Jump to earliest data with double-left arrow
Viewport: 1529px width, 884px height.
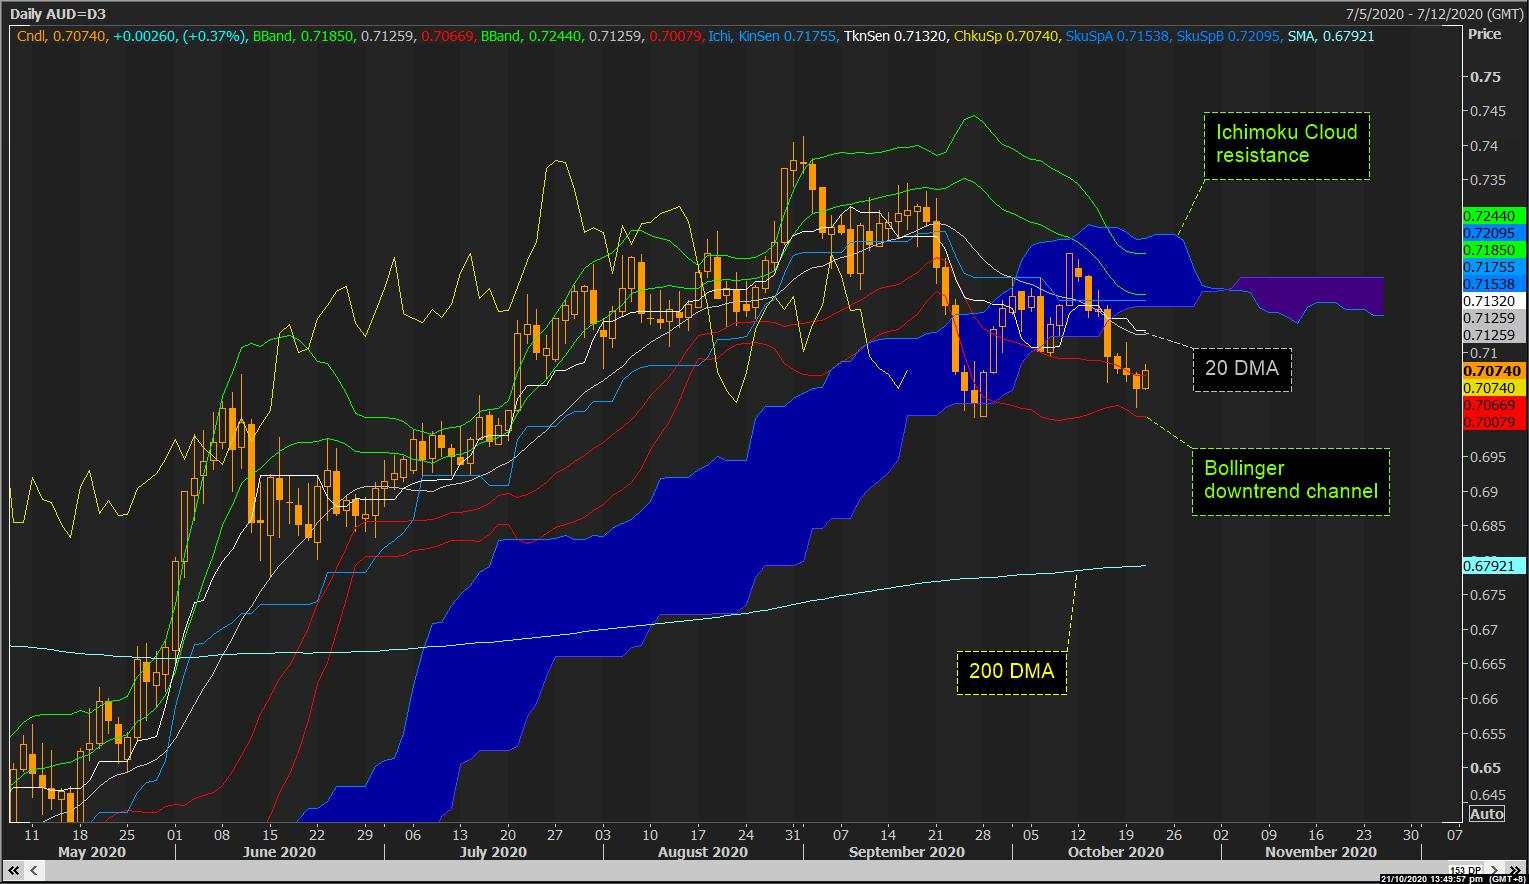pyautogui.click(x=12, y=870)
